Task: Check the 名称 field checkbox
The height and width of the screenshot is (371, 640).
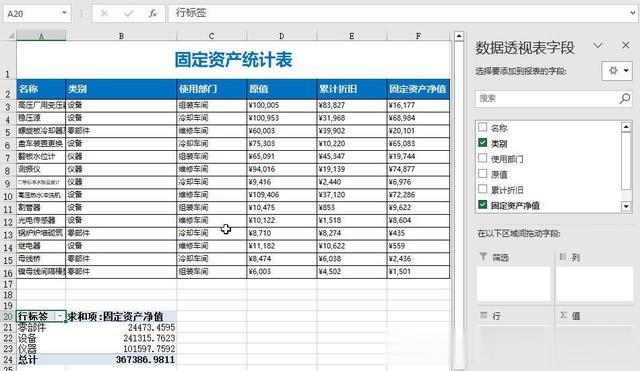Action: coord(482,127)
